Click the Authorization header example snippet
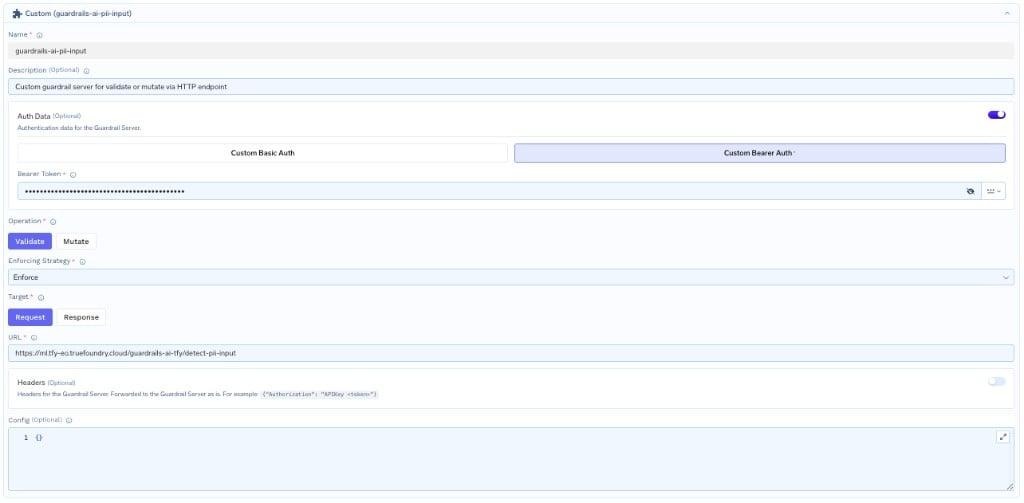Image resolution: width=1024 pixels, height=503 pixels. (320, 395)
